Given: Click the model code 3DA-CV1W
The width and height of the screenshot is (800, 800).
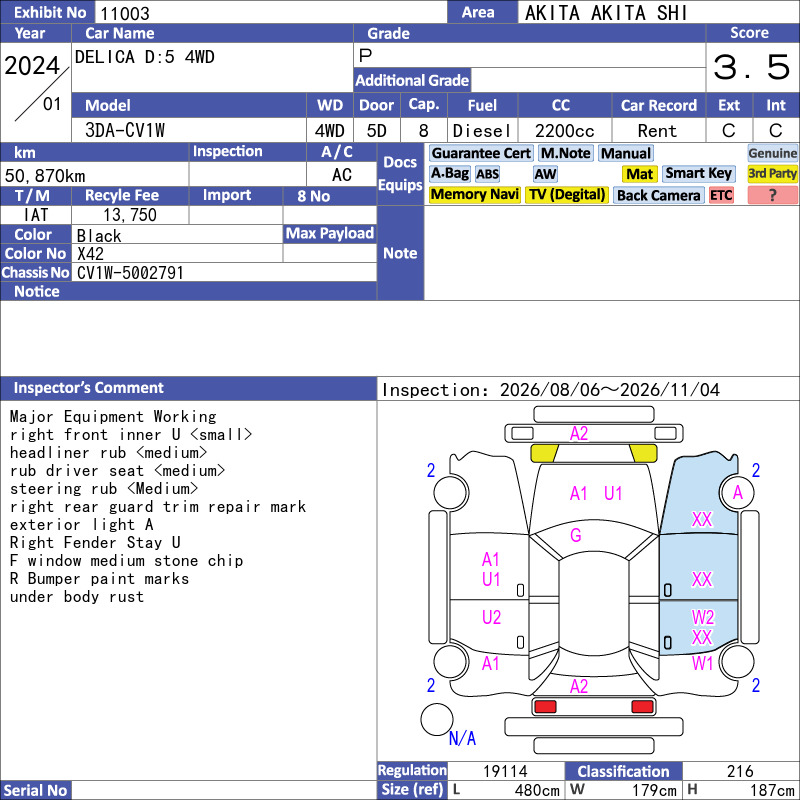Looking at the screenshot, I should point(125,131).
